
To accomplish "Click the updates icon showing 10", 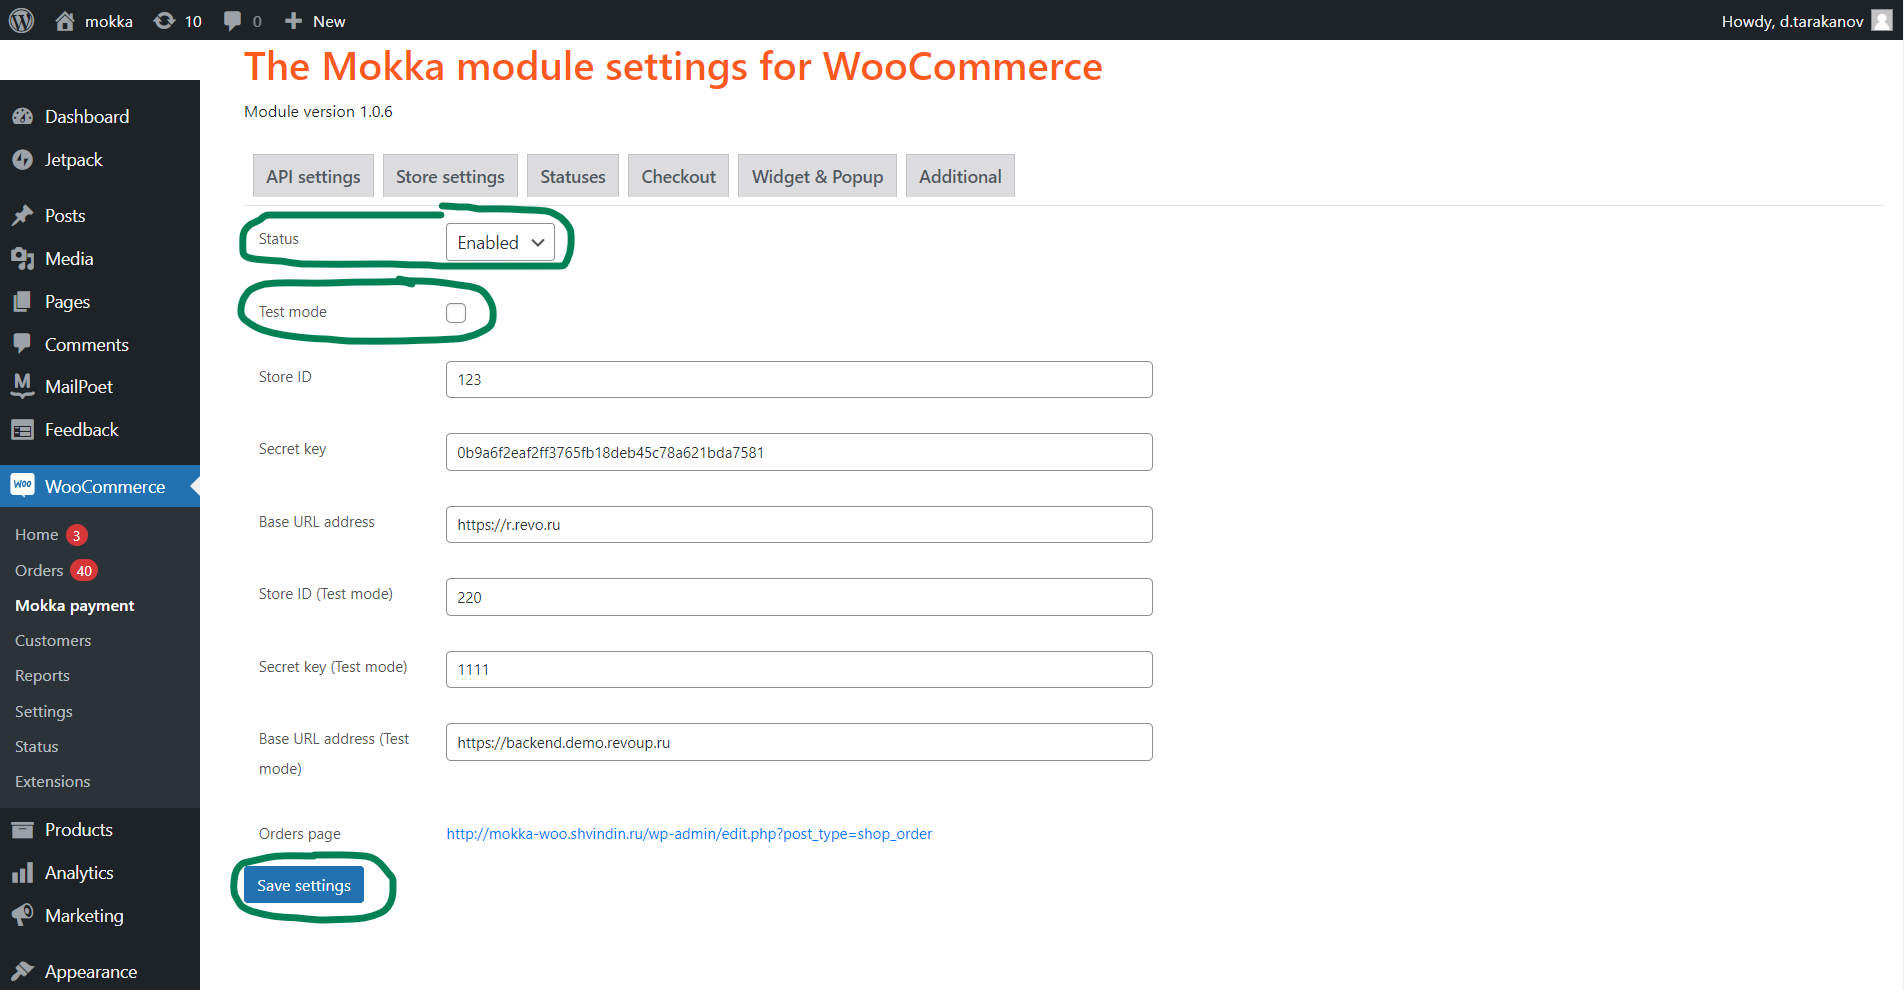I will 164,21.
